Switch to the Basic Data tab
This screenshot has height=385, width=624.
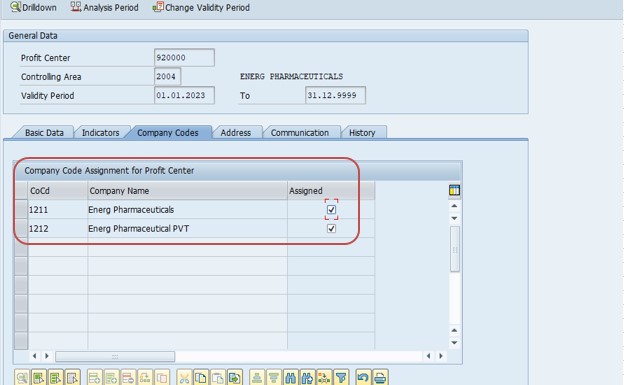coord(44,133)
